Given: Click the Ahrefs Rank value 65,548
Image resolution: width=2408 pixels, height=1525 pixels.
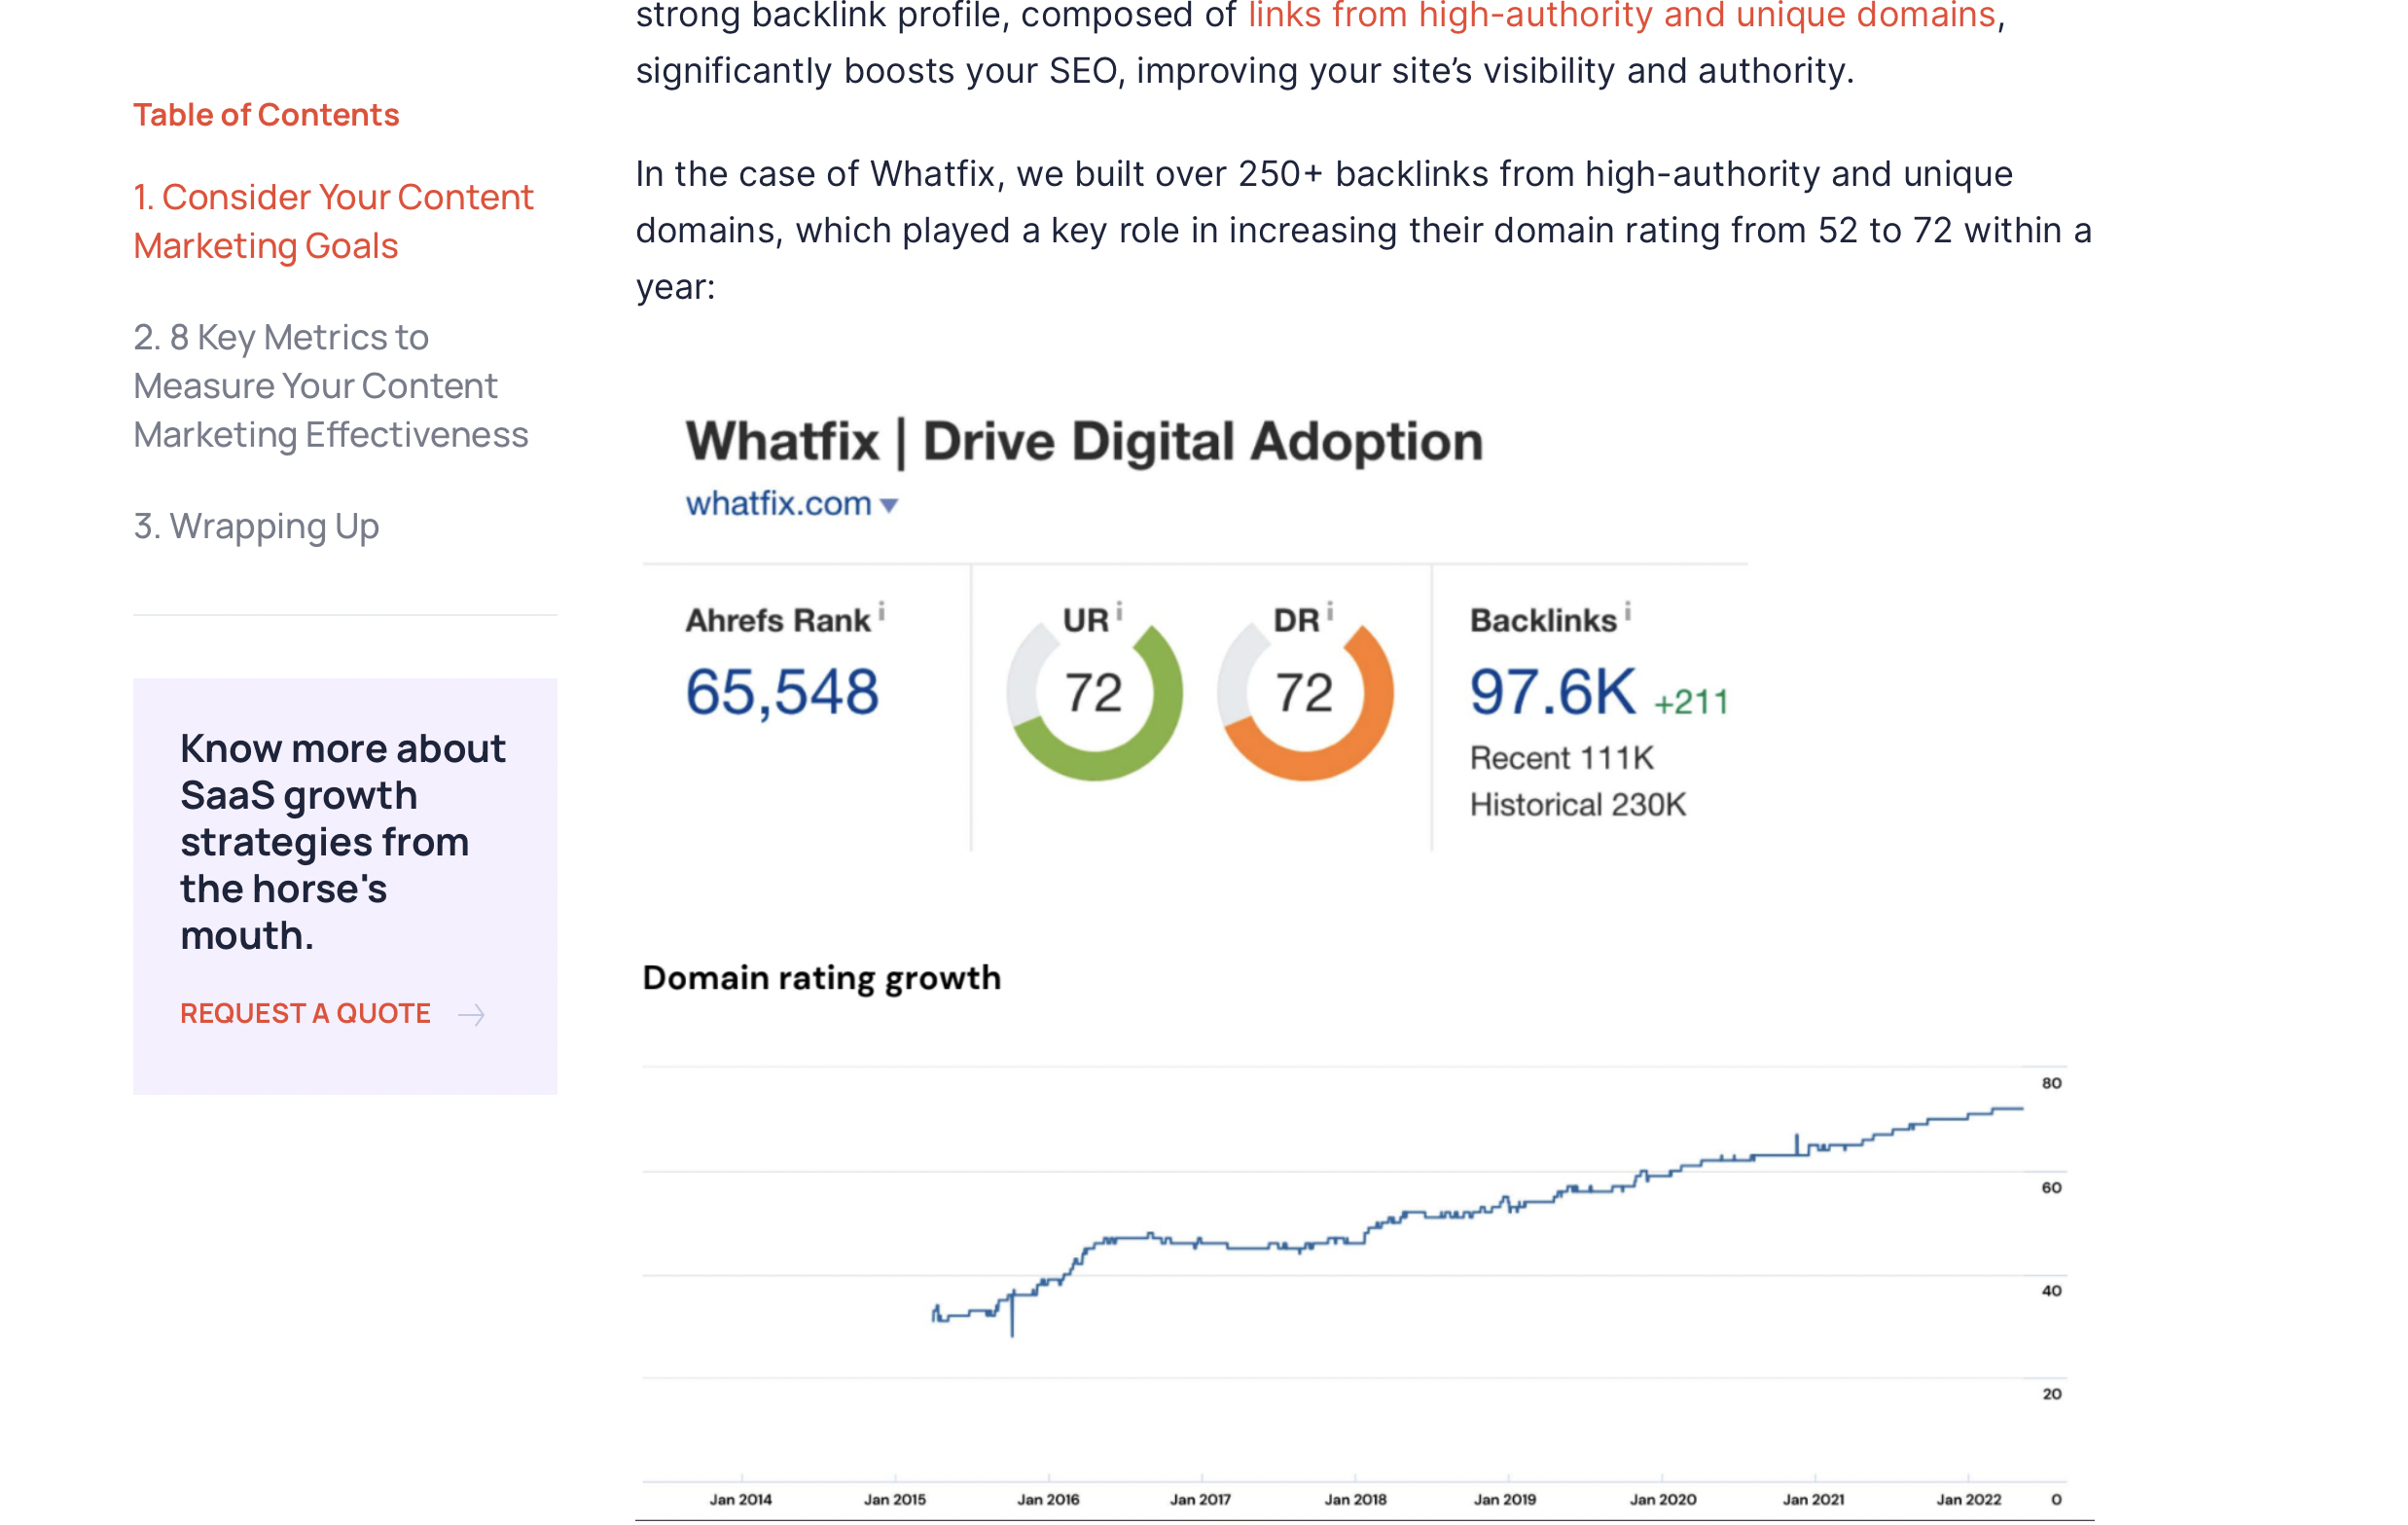Looking at the screenshot, I should (782, 692).
